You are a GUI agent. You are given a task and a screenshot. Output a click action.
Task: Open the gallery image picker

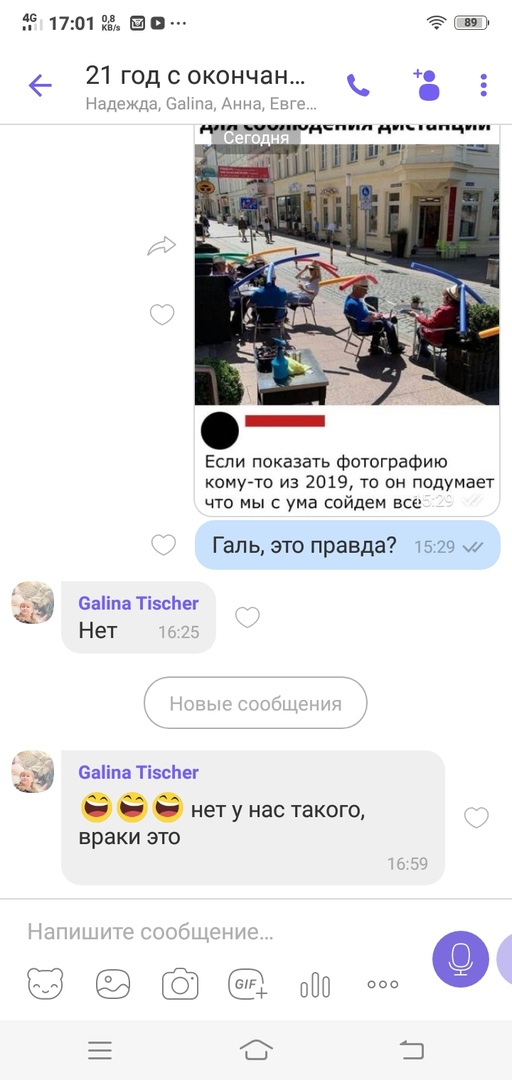click(x=113, y=984)
